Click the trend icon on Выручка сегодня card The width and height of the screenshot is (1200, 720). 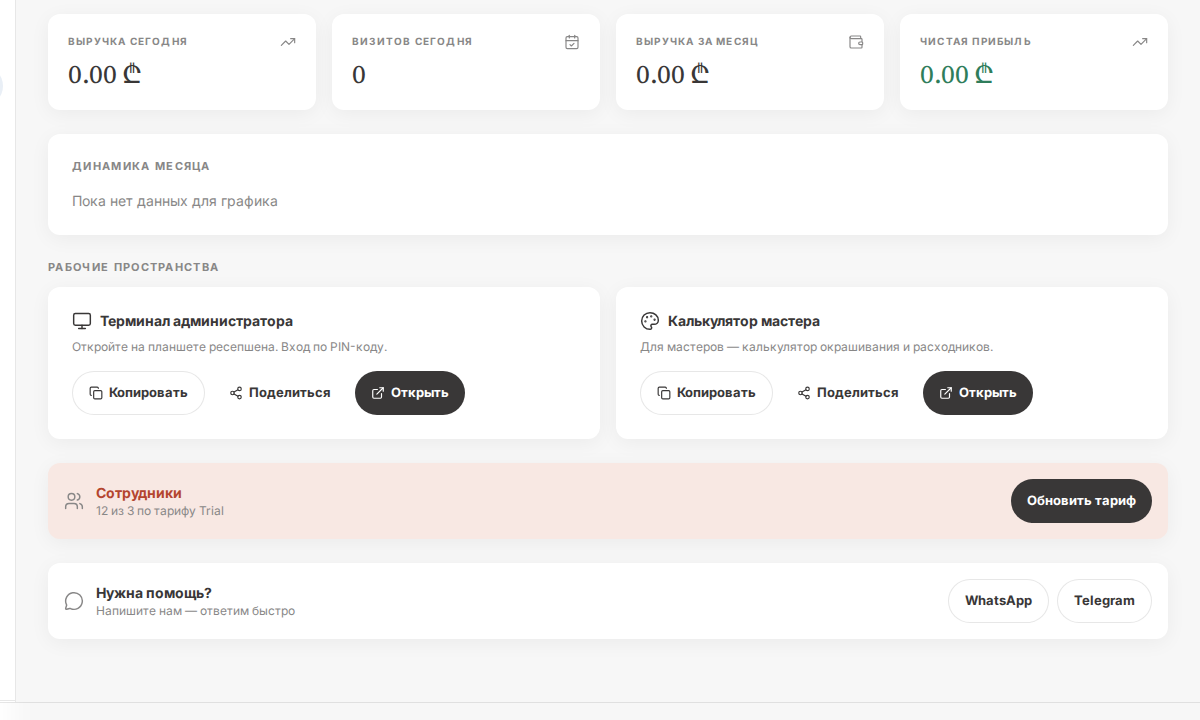pyautogui.click(x=288, y=42)
